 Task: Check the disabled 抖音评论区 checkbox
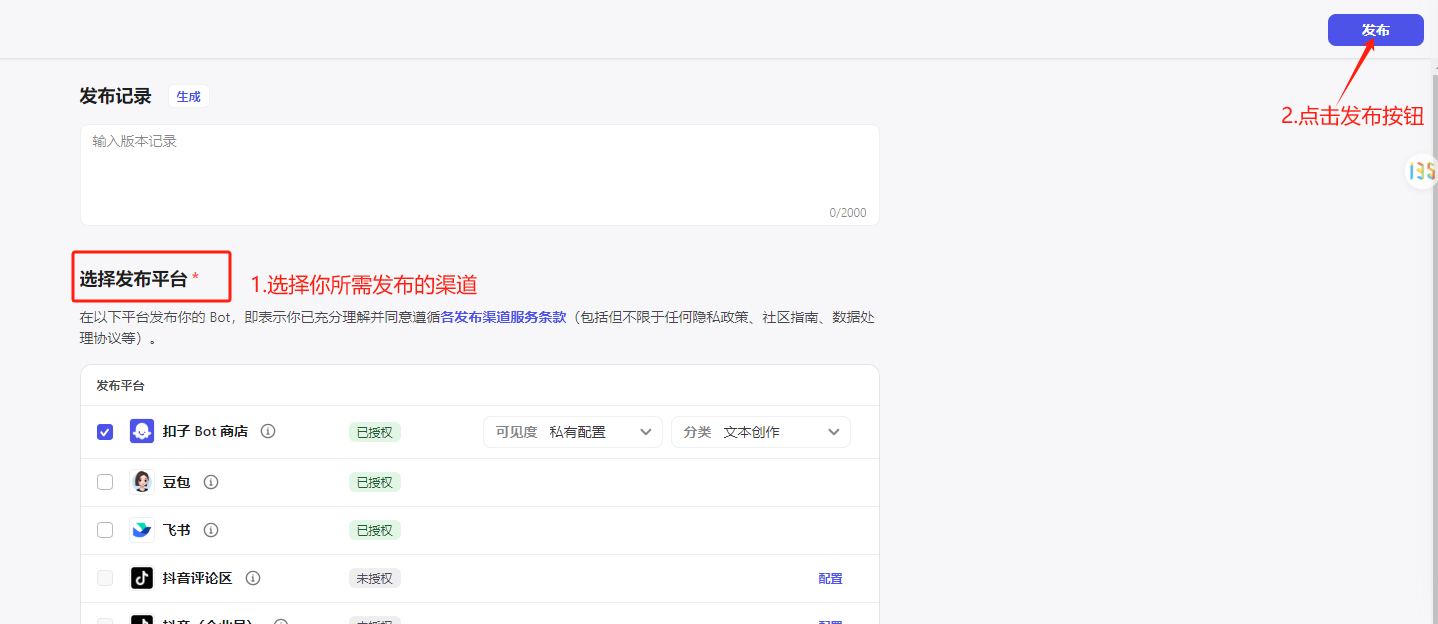click(105, 578)
